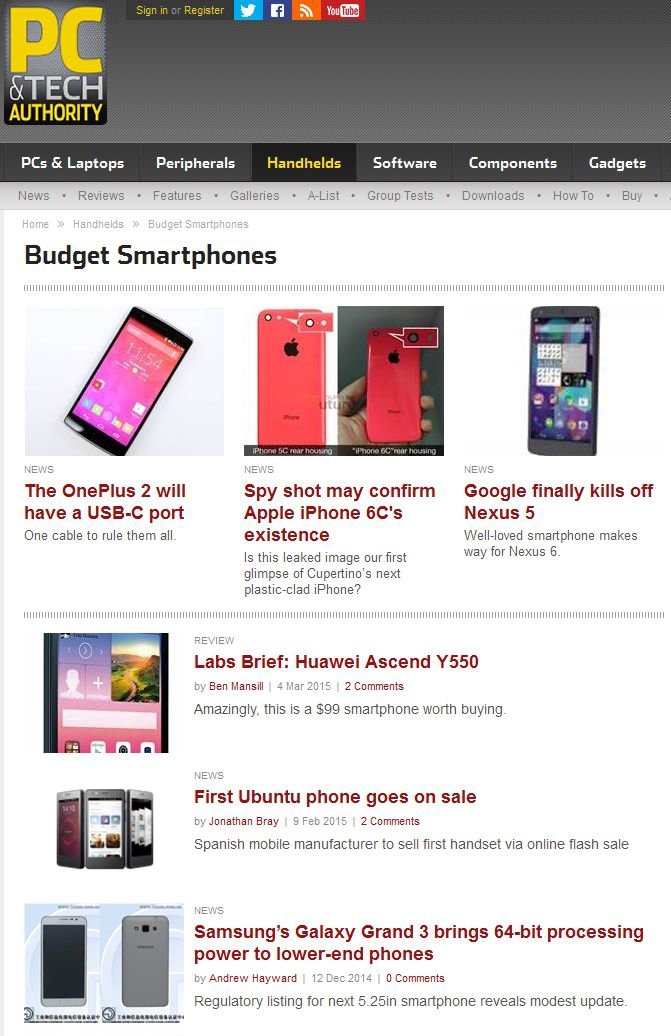Open Labs Brief: Huawei Ascend Y550 article

(x=336, y=661)
